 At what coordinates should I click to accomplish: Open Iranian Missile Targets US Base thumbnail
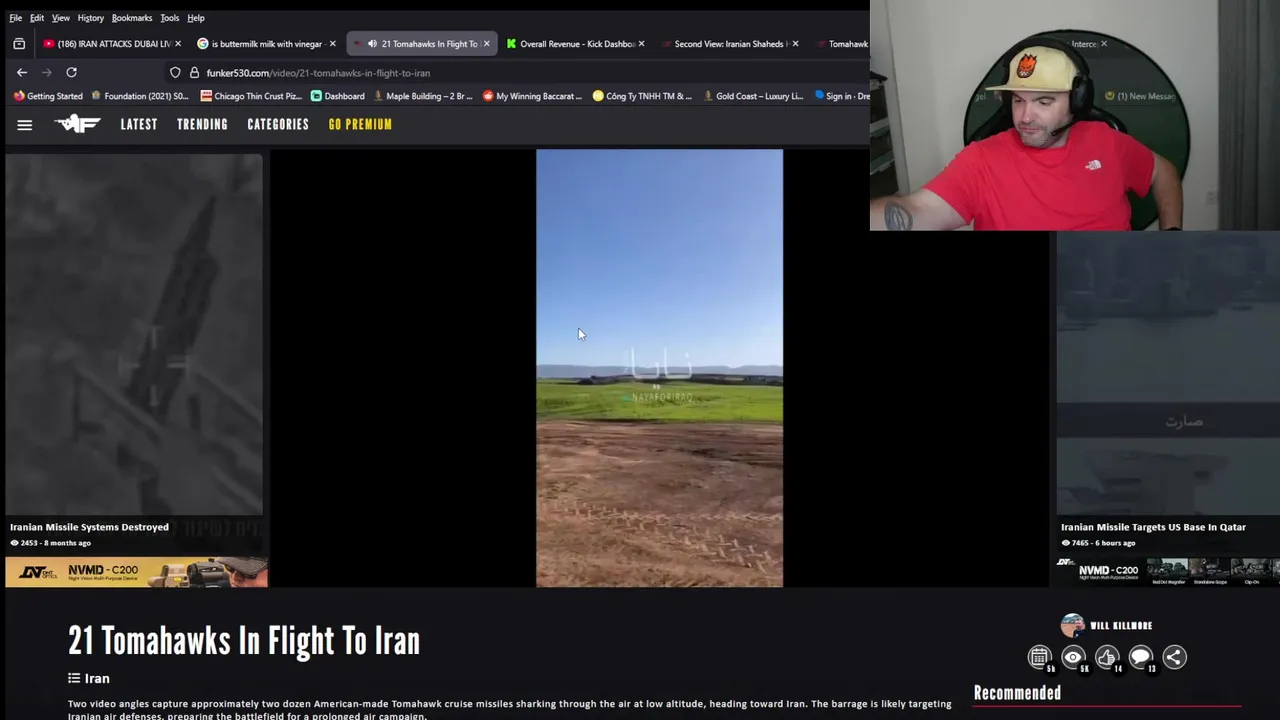coord(1168,375)
